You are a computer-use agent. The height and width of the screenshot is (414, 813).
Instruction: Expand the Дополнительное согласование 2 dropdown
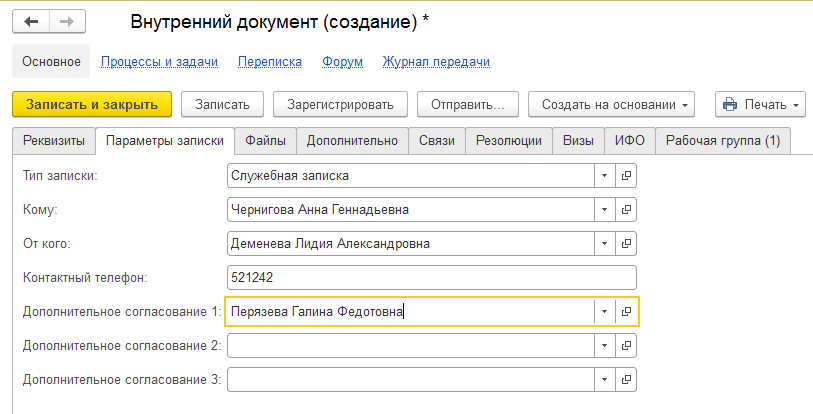click(x=605, y=346)
